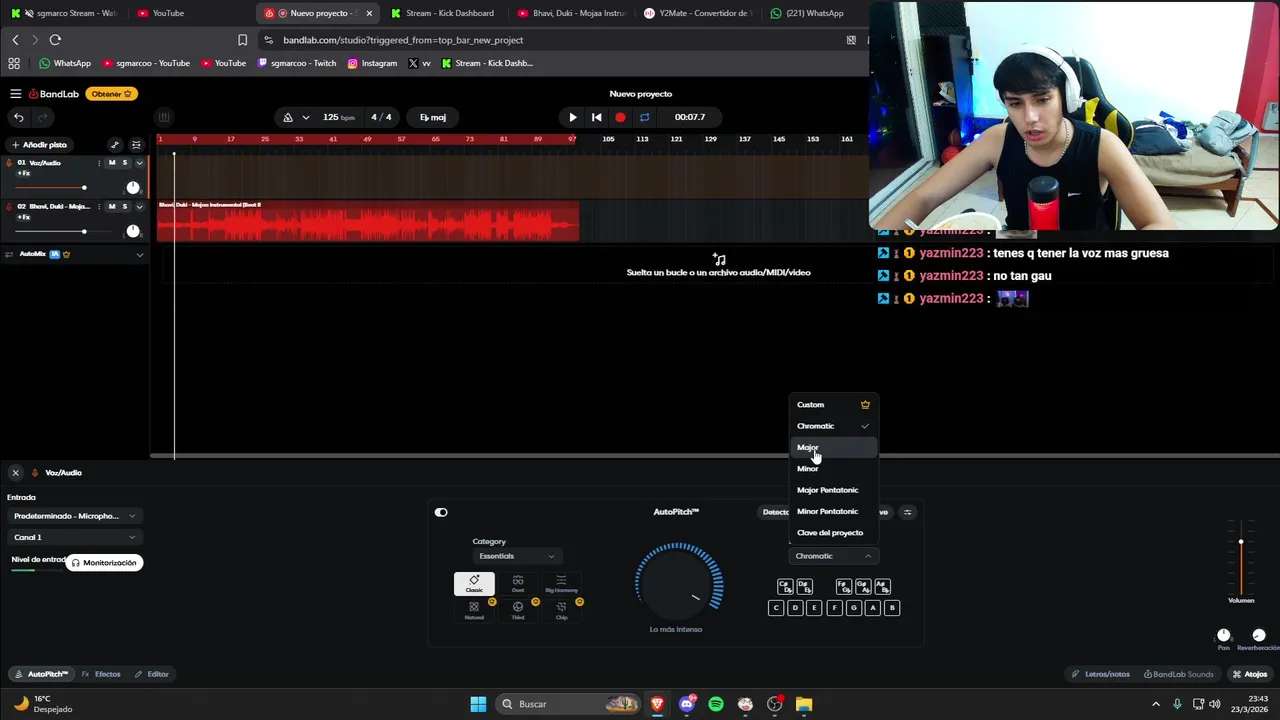Choose Clave del proyecto option
1280x720 pixels.
coord(833,532)
